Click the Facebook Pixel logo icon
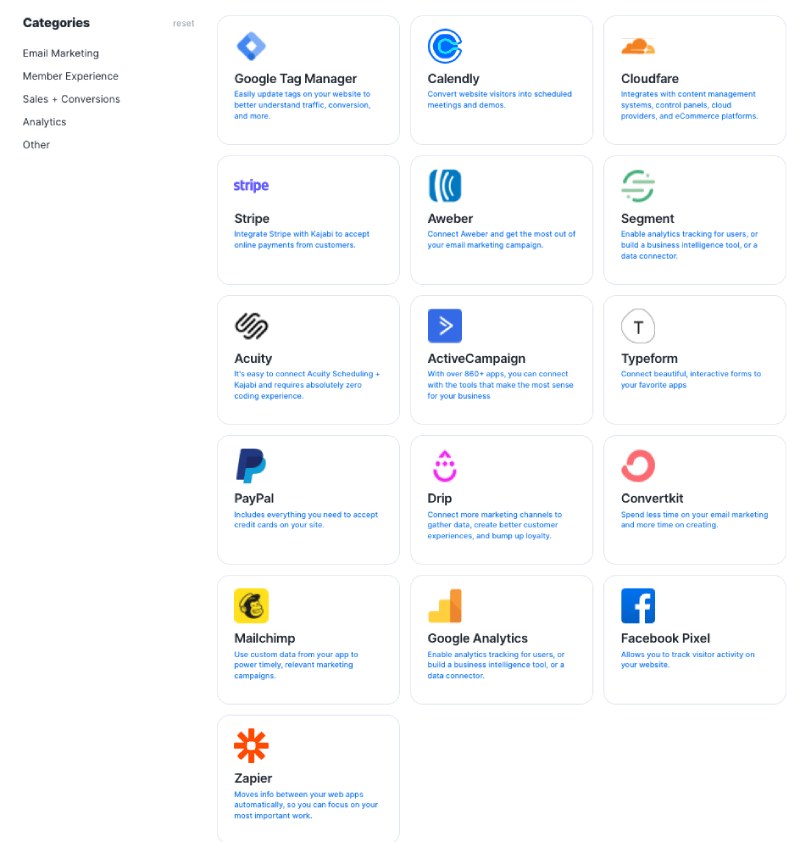The width and height of the screenshot is (800, 842). click(638, 606)
